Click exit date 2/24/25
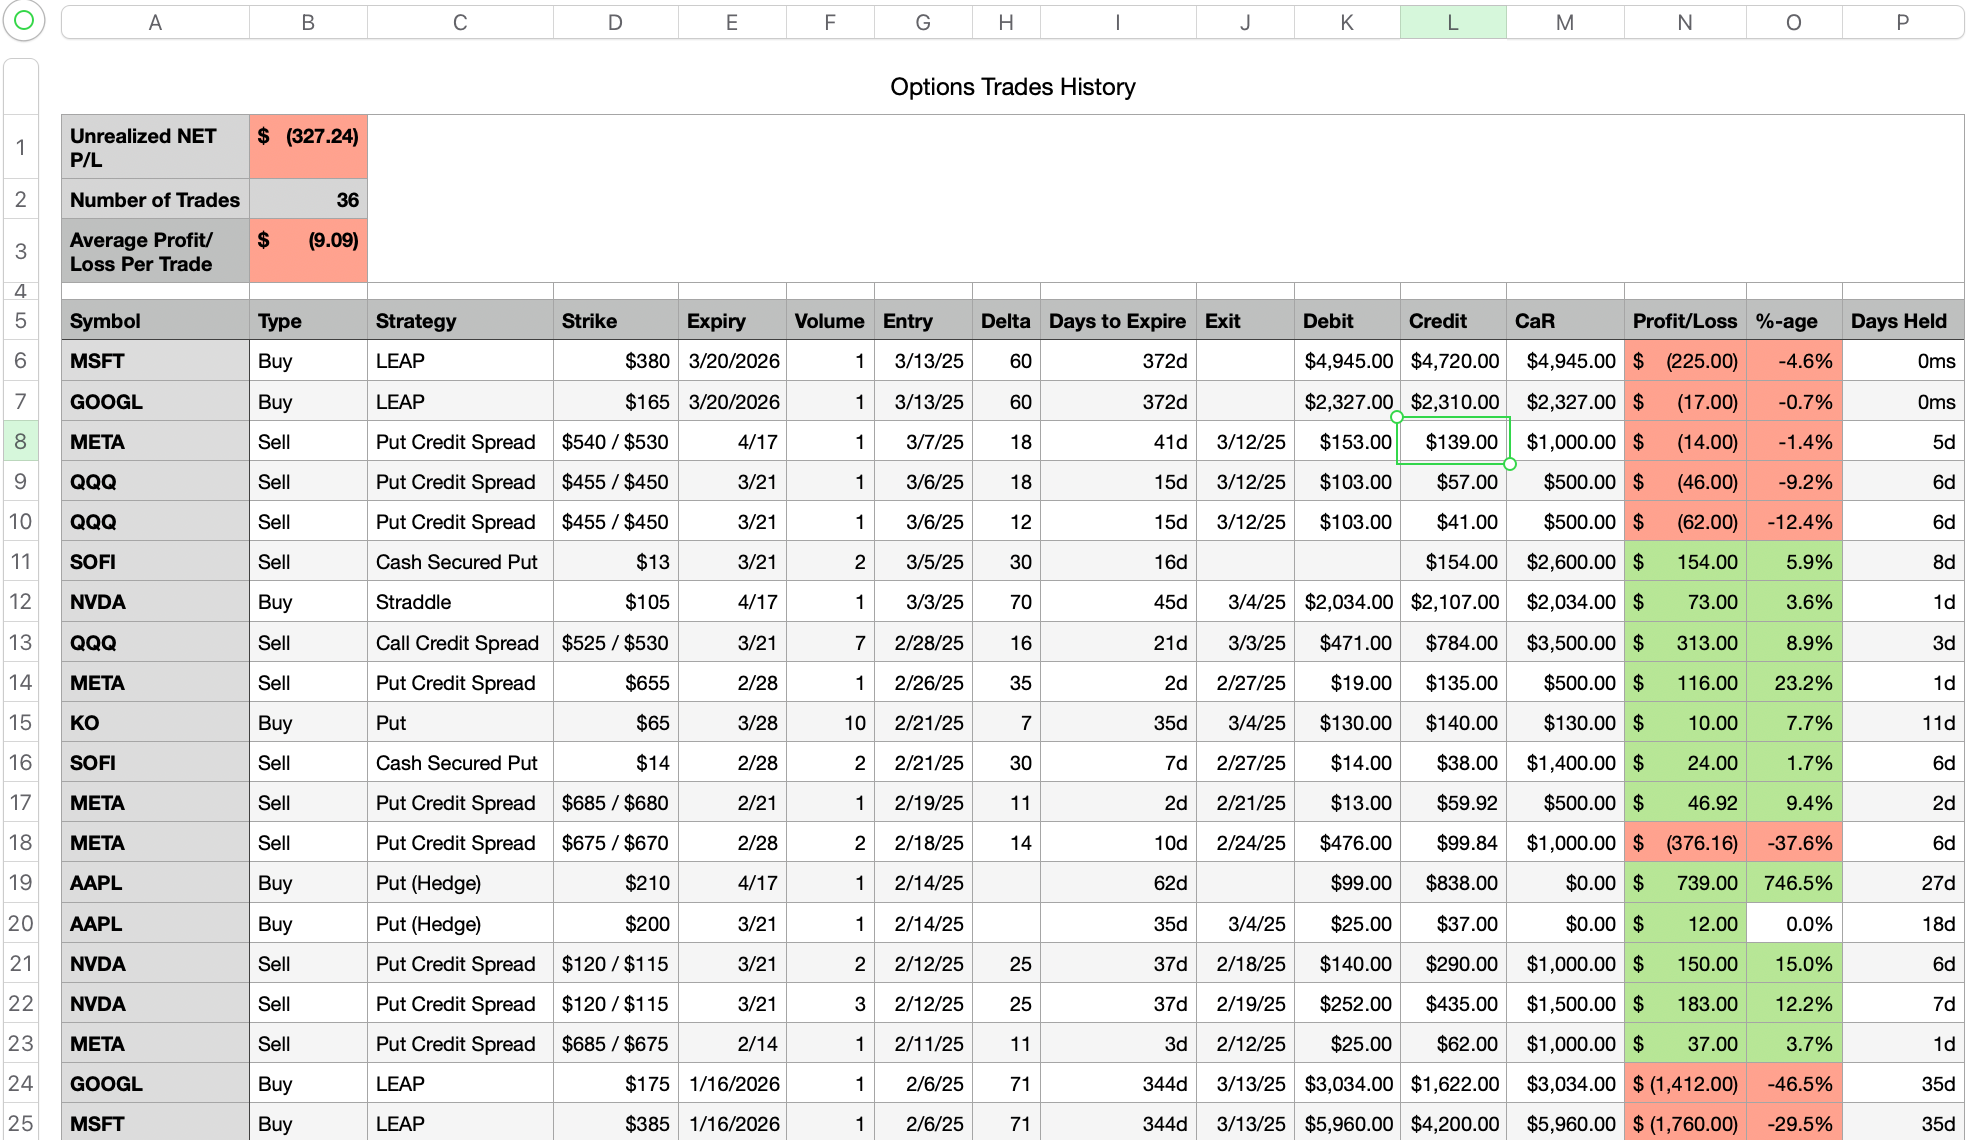This screenshot has width=1976, height=1140. [1245, 842]
